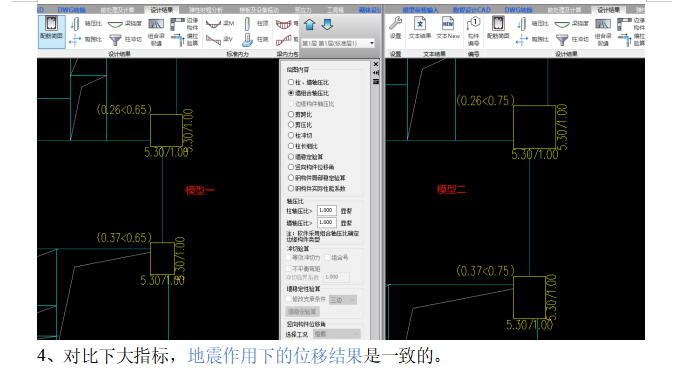
Task: Open the 选择工况 dropdown
Action: point(337,333)
